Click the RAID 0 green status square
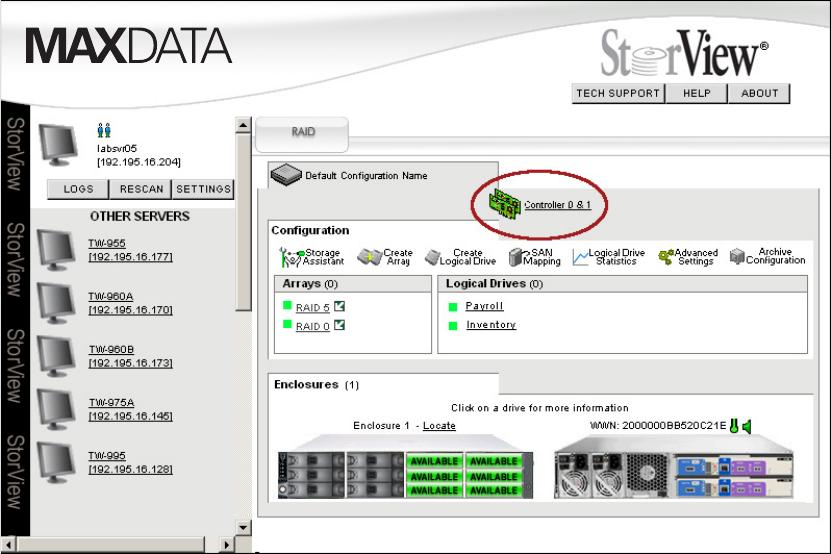The height and width of the screenshot is (554, 831). coord(287,324)
